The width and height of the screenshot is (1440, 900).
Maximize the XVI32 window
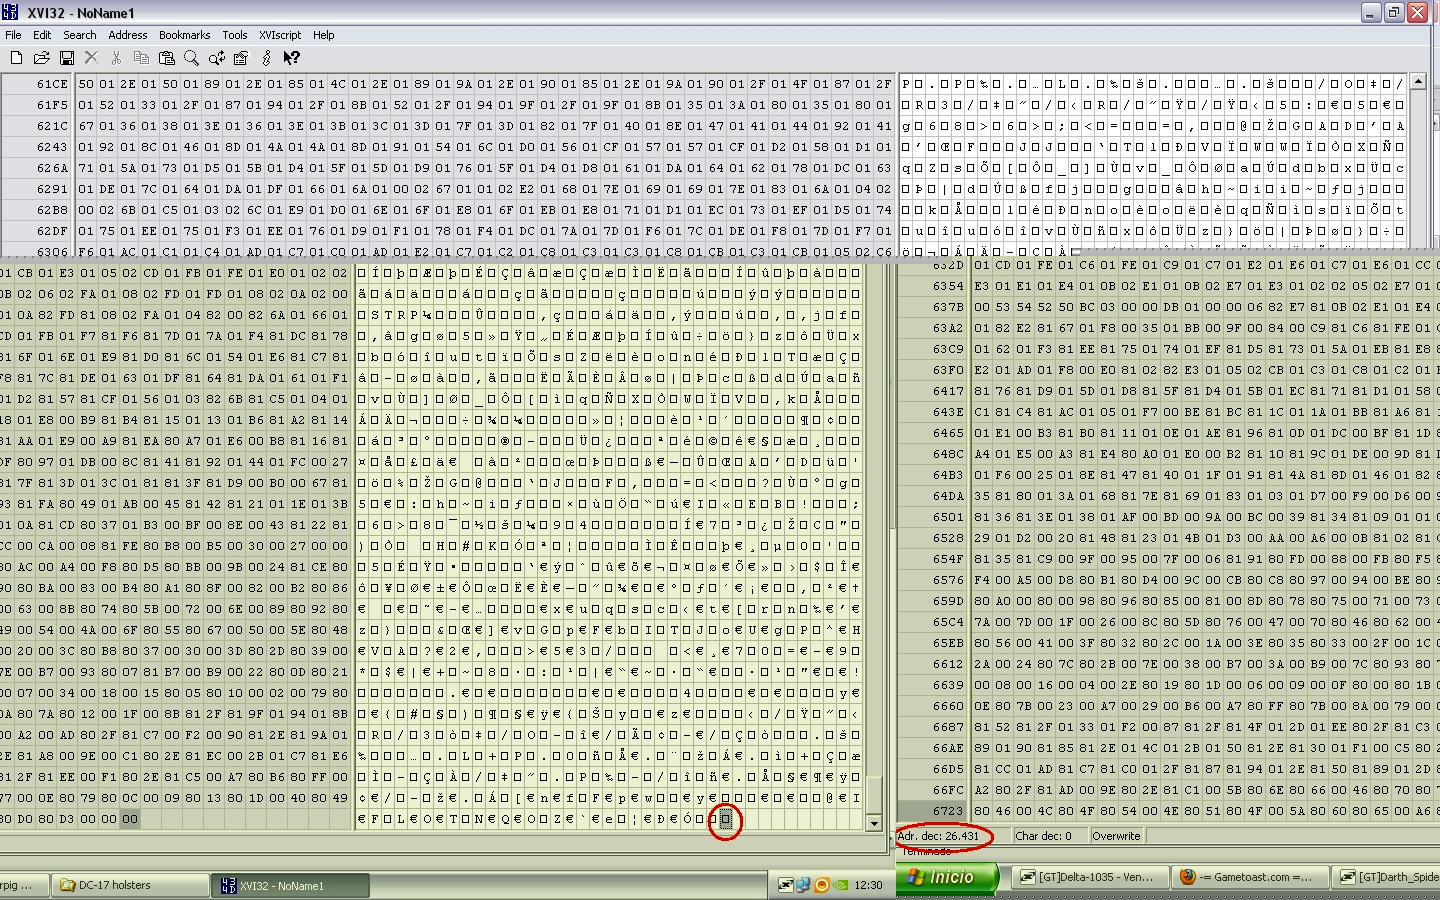pos(1394,13)
